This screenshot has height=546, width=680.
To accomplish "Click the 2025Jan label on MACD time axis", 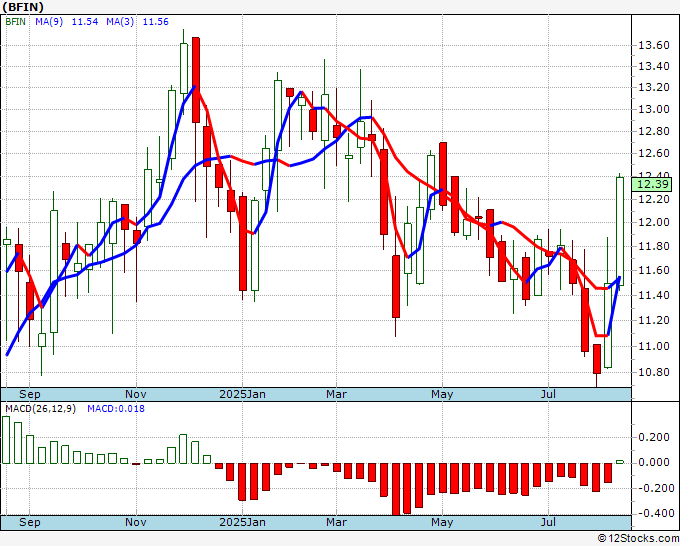I will pyautogui.click(x=242, y=522).
